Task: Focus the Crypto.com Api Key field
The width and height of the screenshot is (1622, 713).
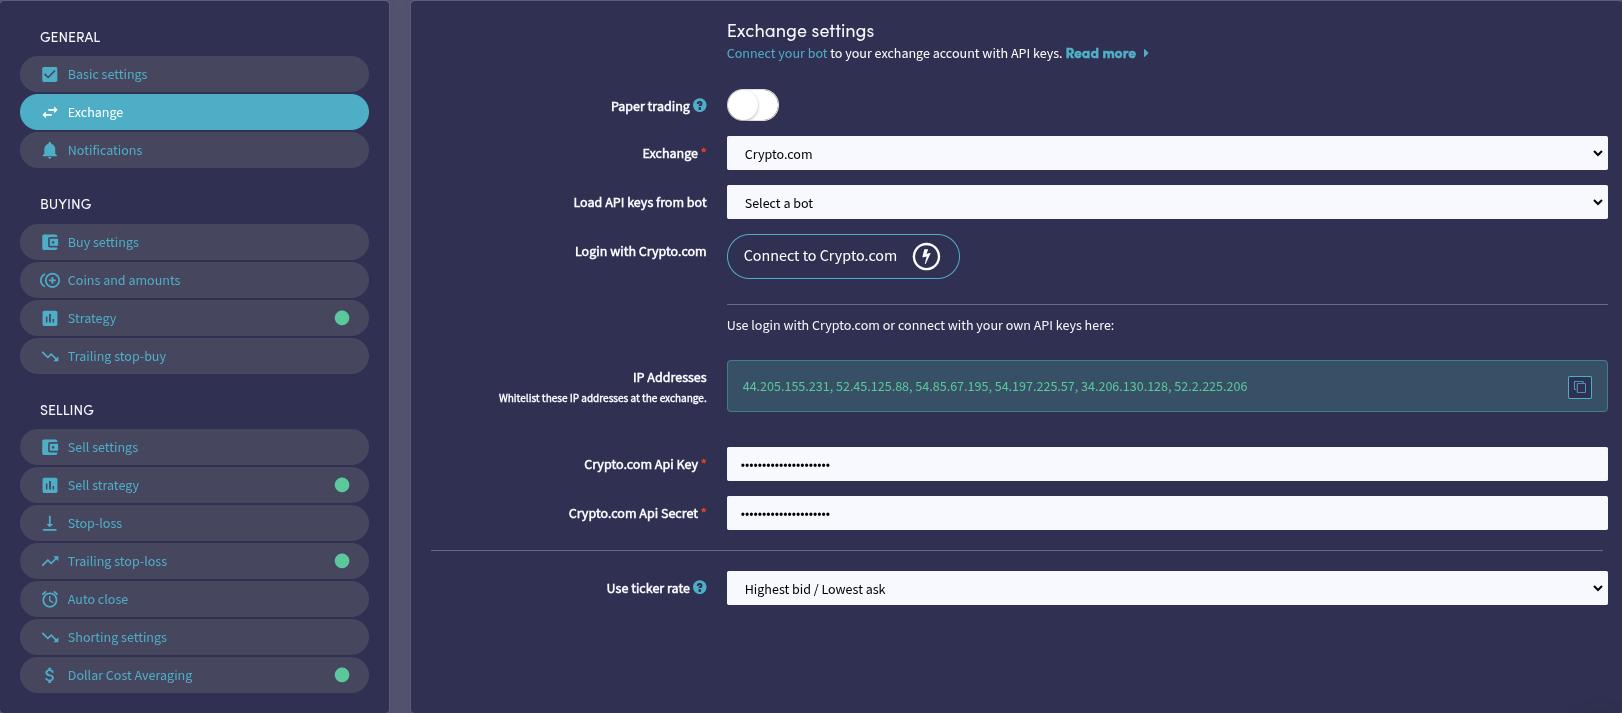Action: pos(1166,464)
